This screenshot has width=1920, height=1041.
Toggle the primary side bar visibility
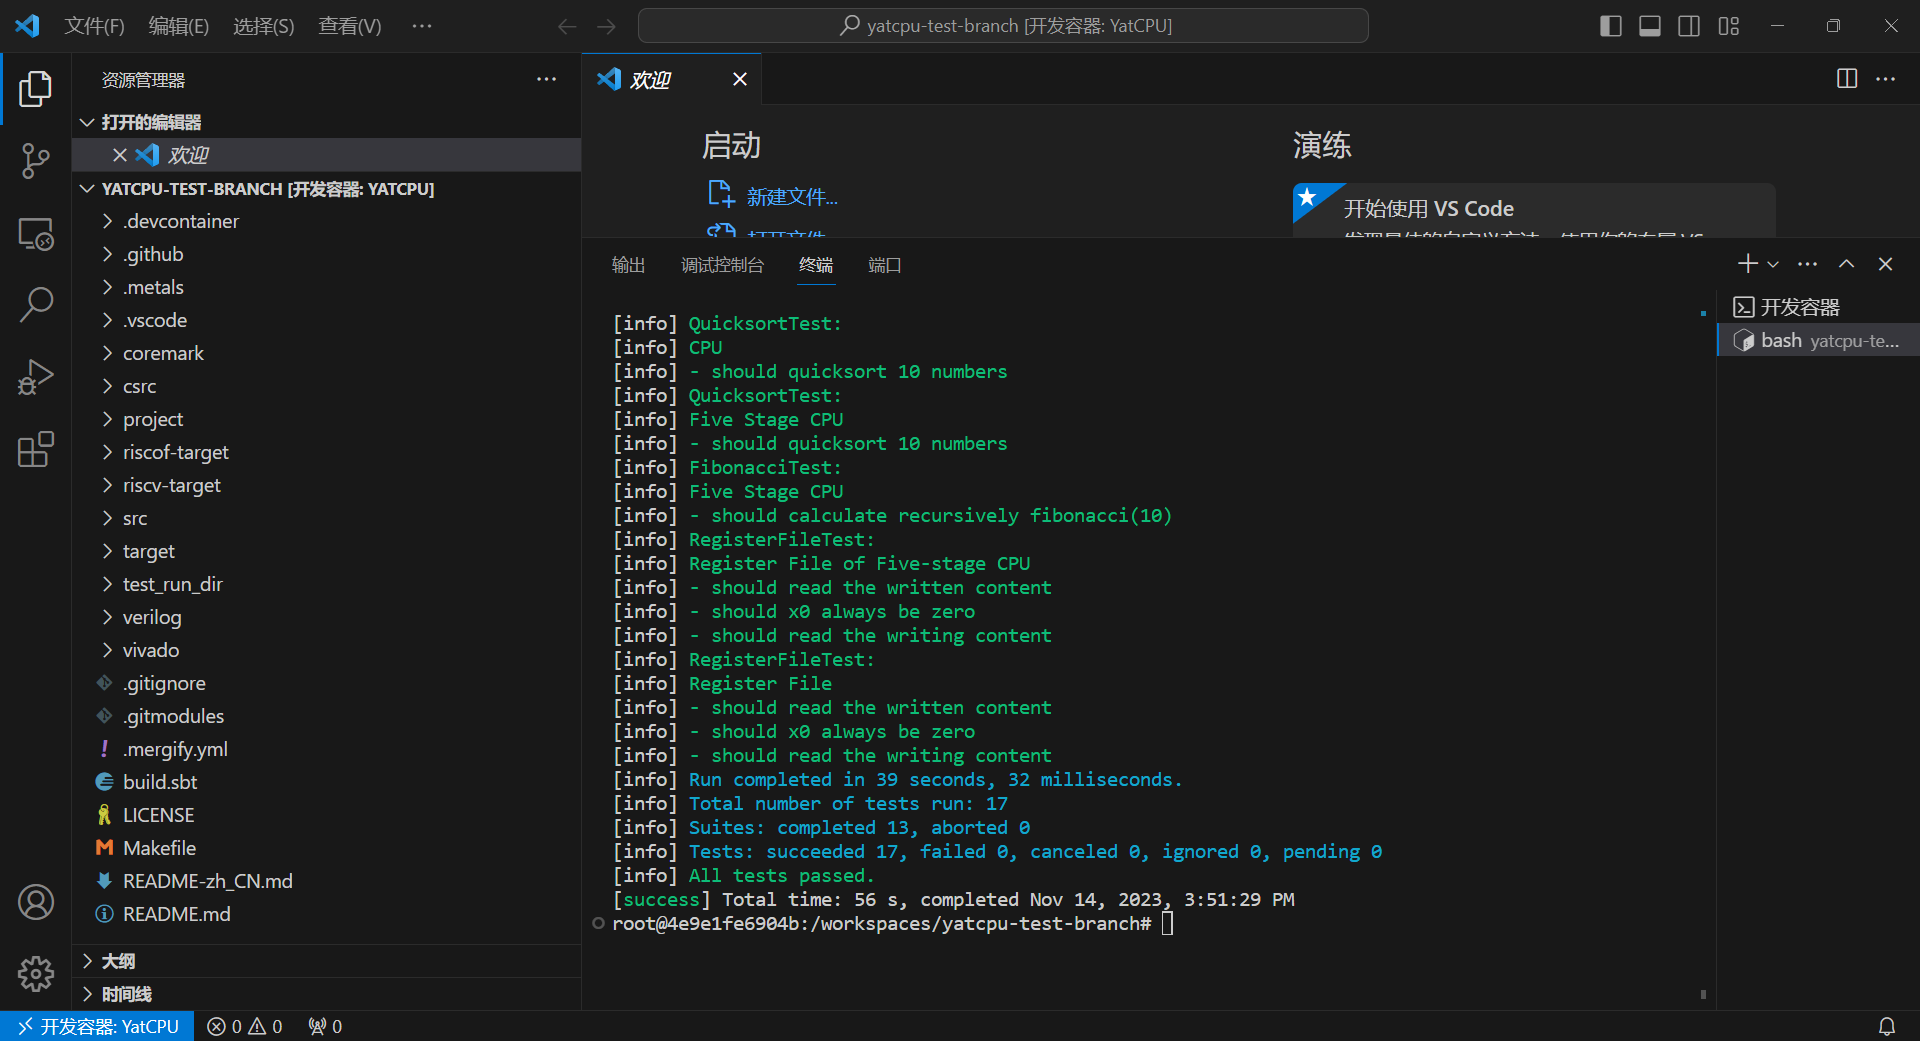point(1610,26)
